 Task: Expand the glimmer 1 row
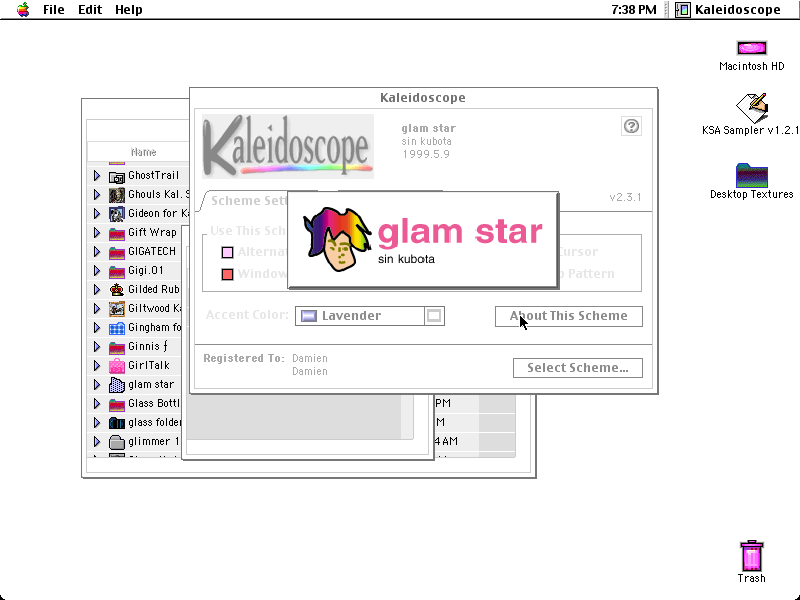coord(97,442)
